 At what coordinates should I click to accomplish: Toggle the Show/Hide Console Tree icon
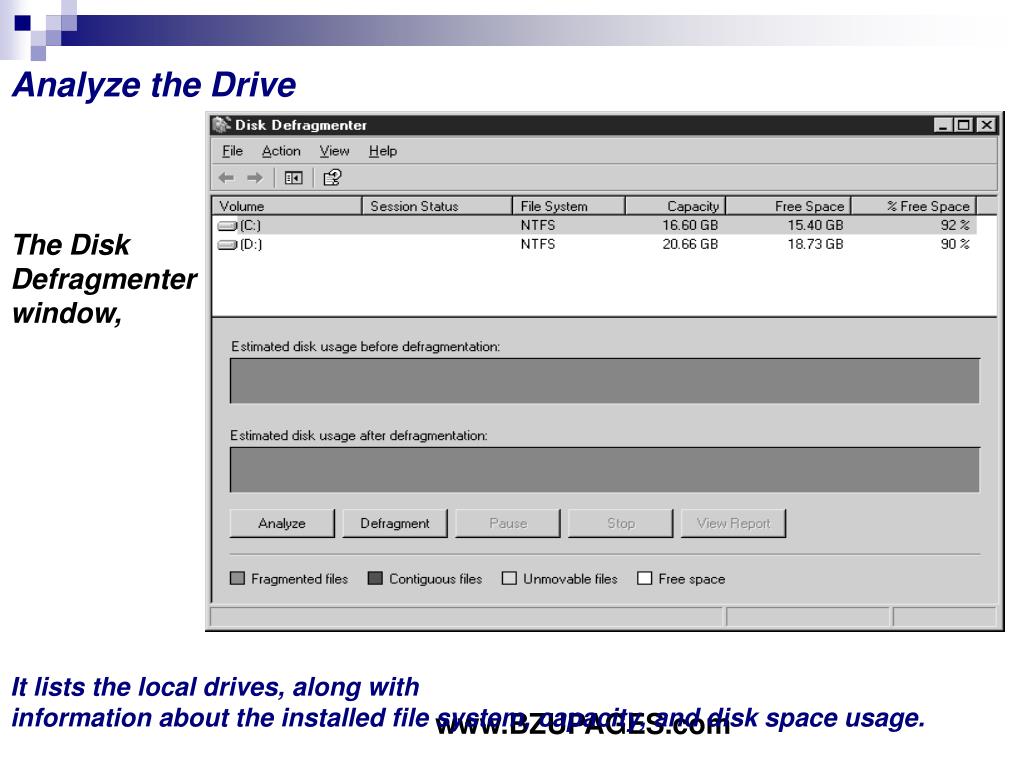coord(293,178)
